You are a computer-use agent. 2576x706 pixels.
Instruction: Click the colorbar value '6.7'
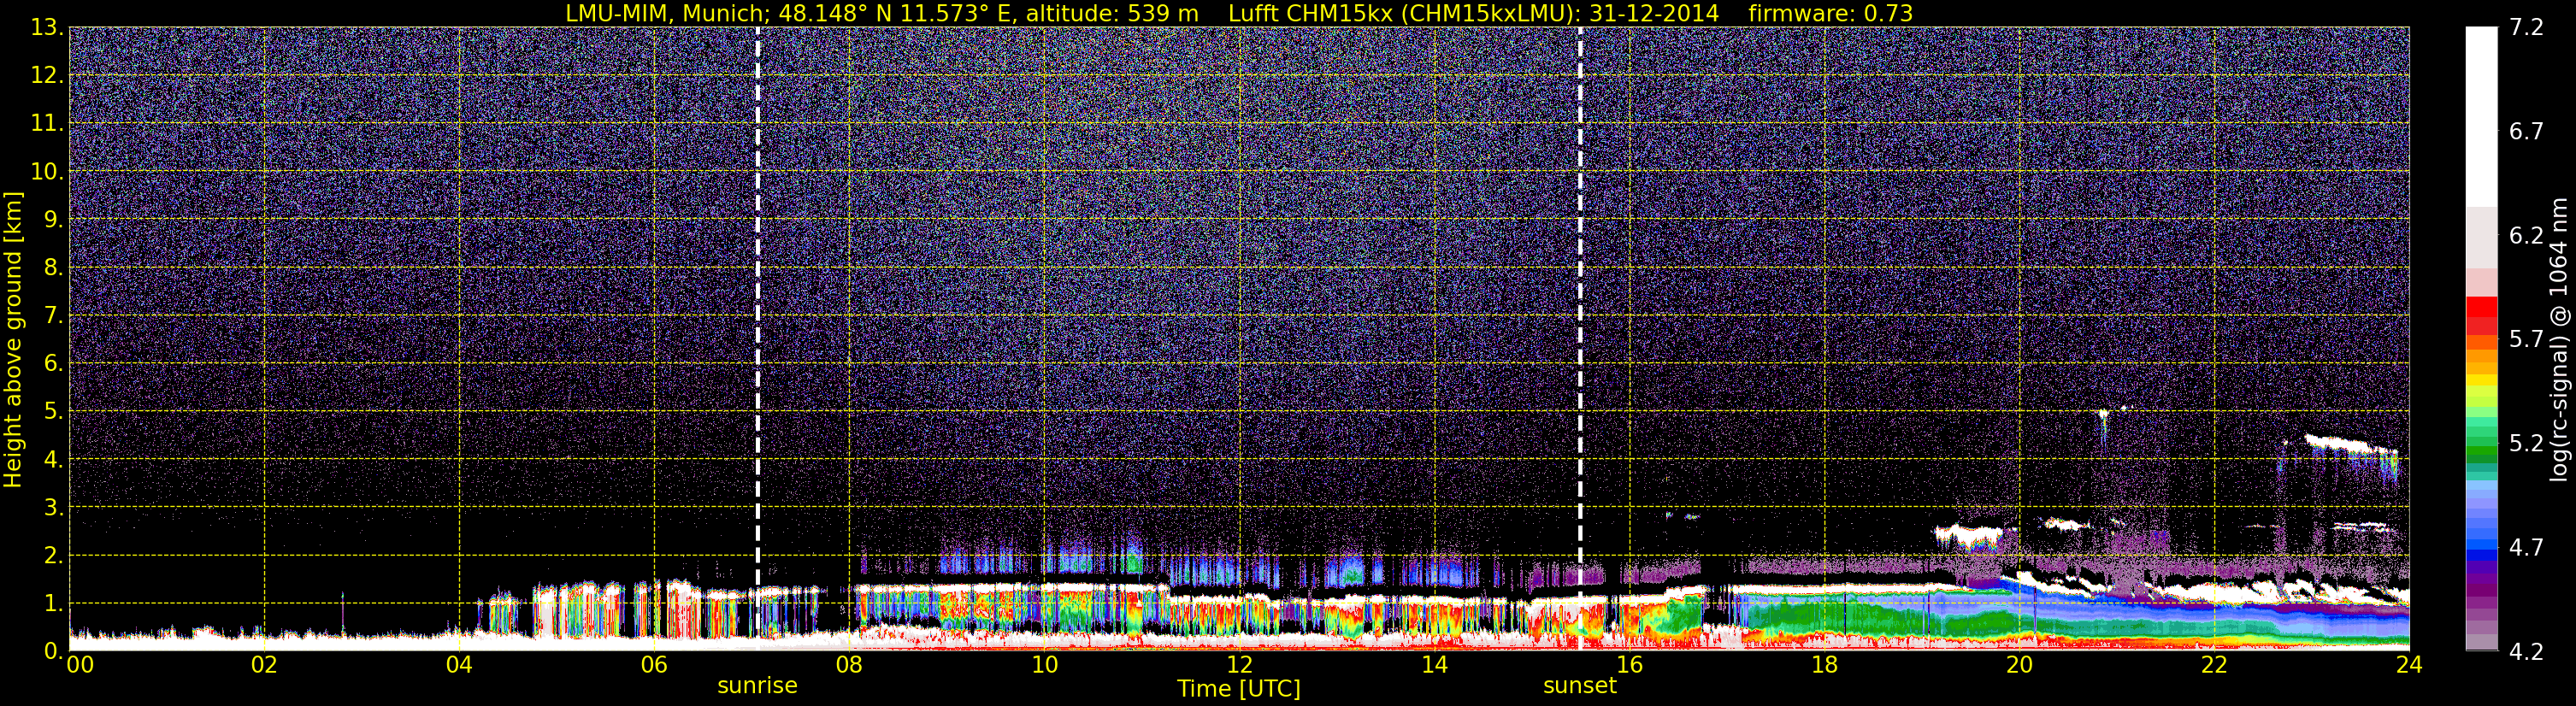click(2526, 131)
